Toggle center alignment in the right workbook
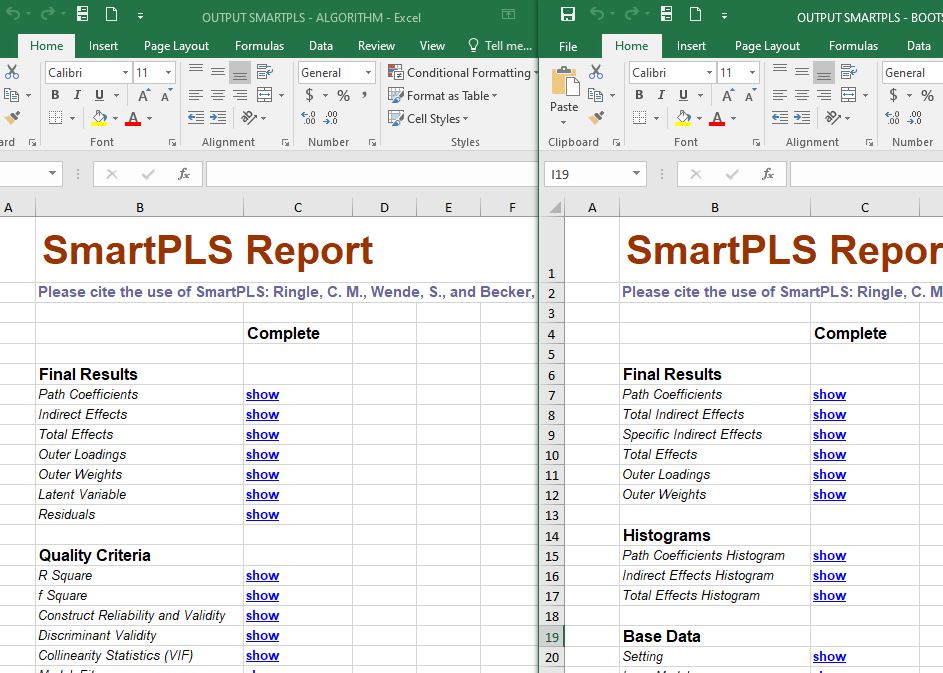Image resolution: width=943 pixels, height=673 pixels. coord(800,95)
